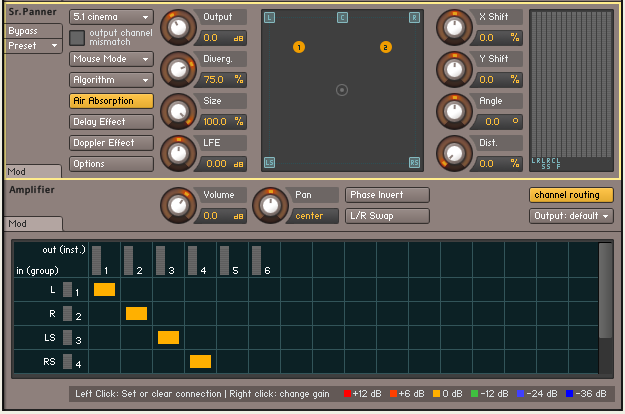
Task: Click the Dist. 0.0 % value
Action: tap(498, 164)
